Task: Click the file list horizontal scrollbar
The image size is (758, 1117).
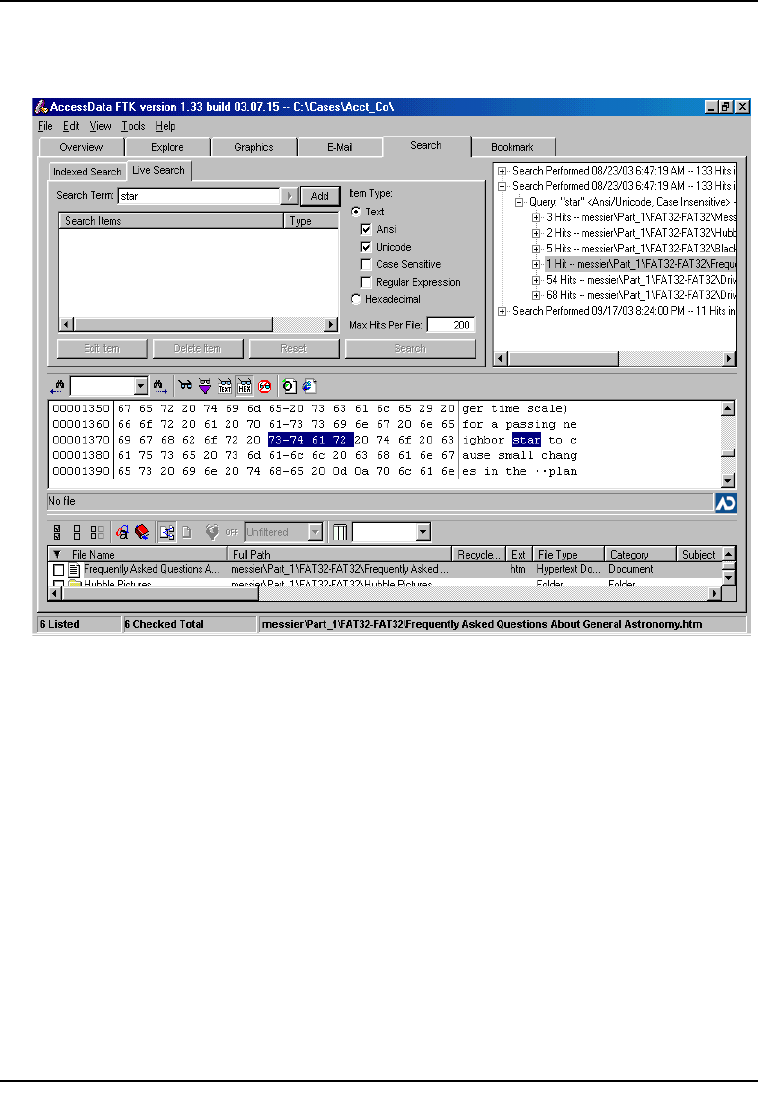Action: click(385, 593)
